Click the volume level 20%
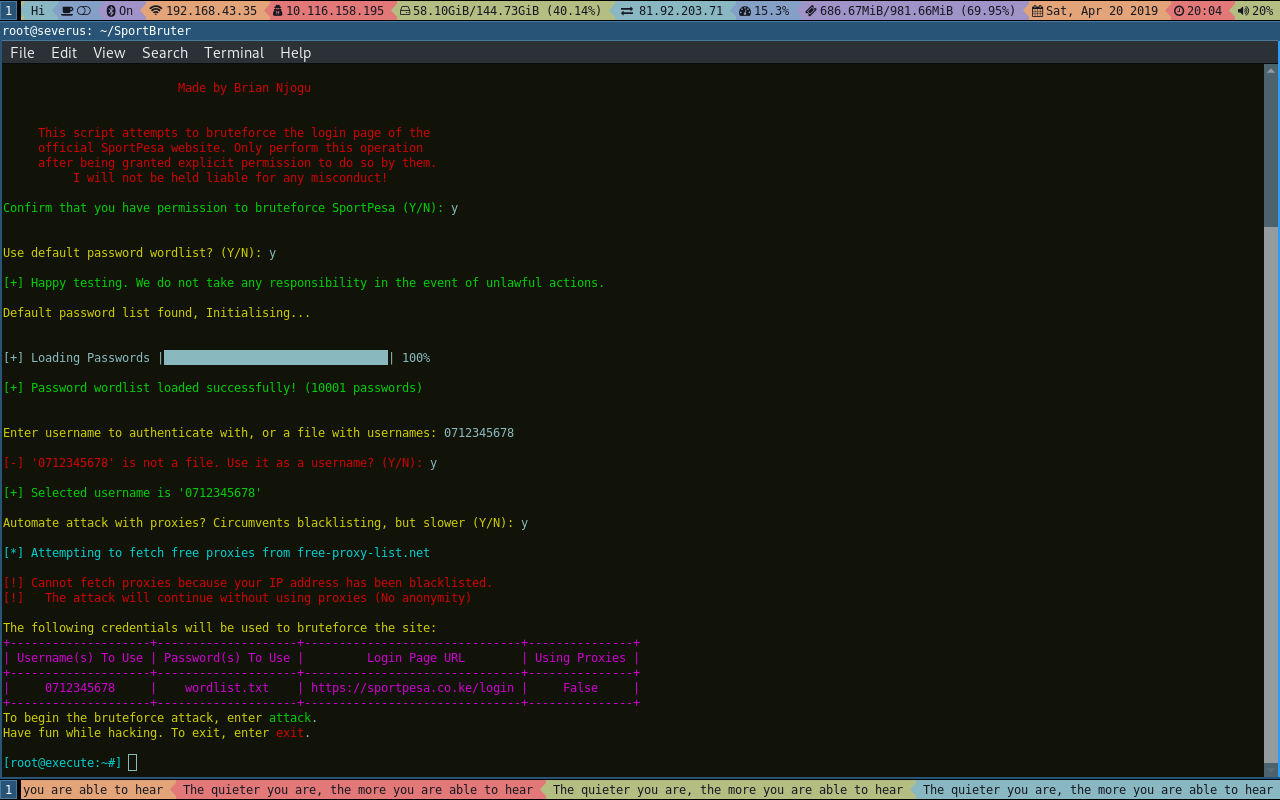This screenshot has height=800, width=1280. [1262, 10]
